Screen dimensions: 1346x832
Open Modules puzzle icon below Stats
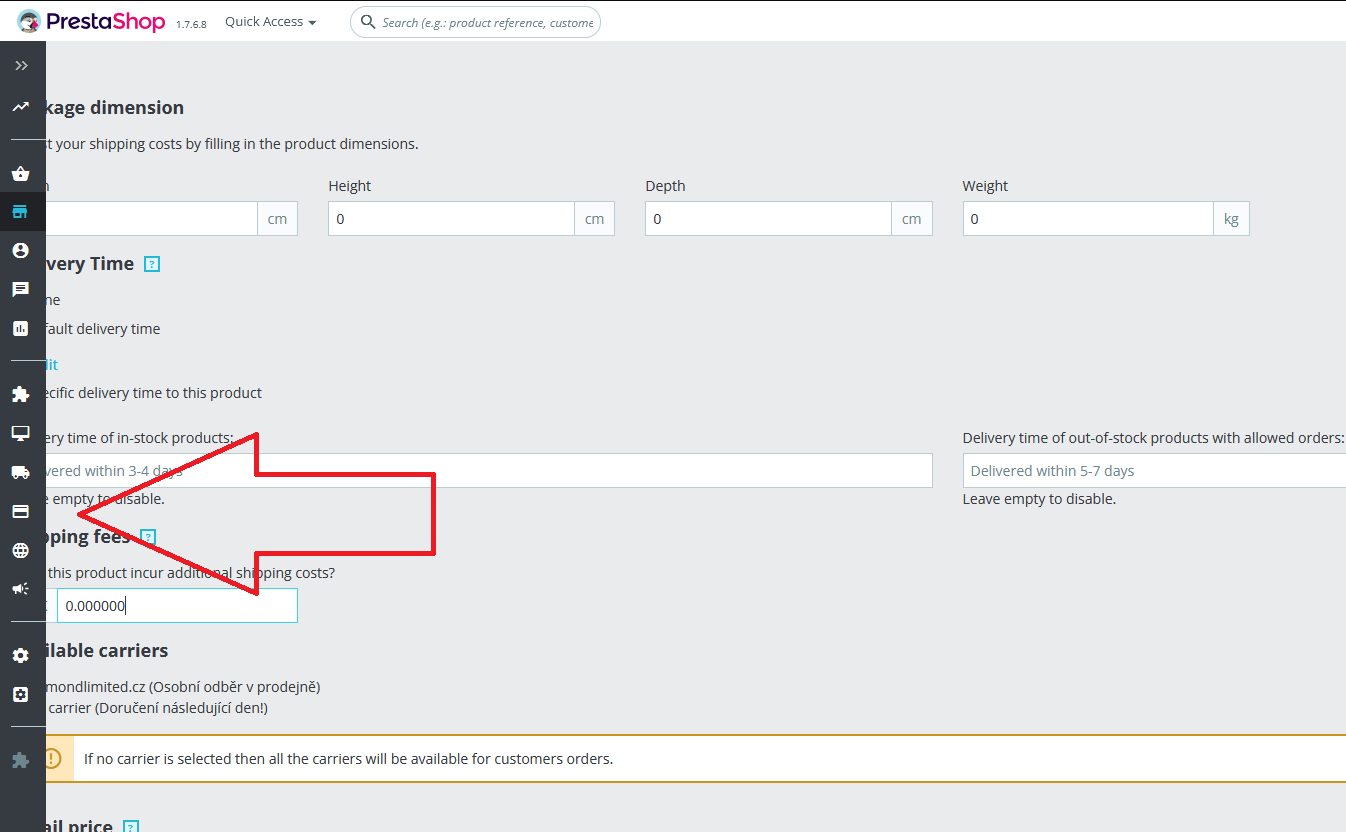point(21,395)
